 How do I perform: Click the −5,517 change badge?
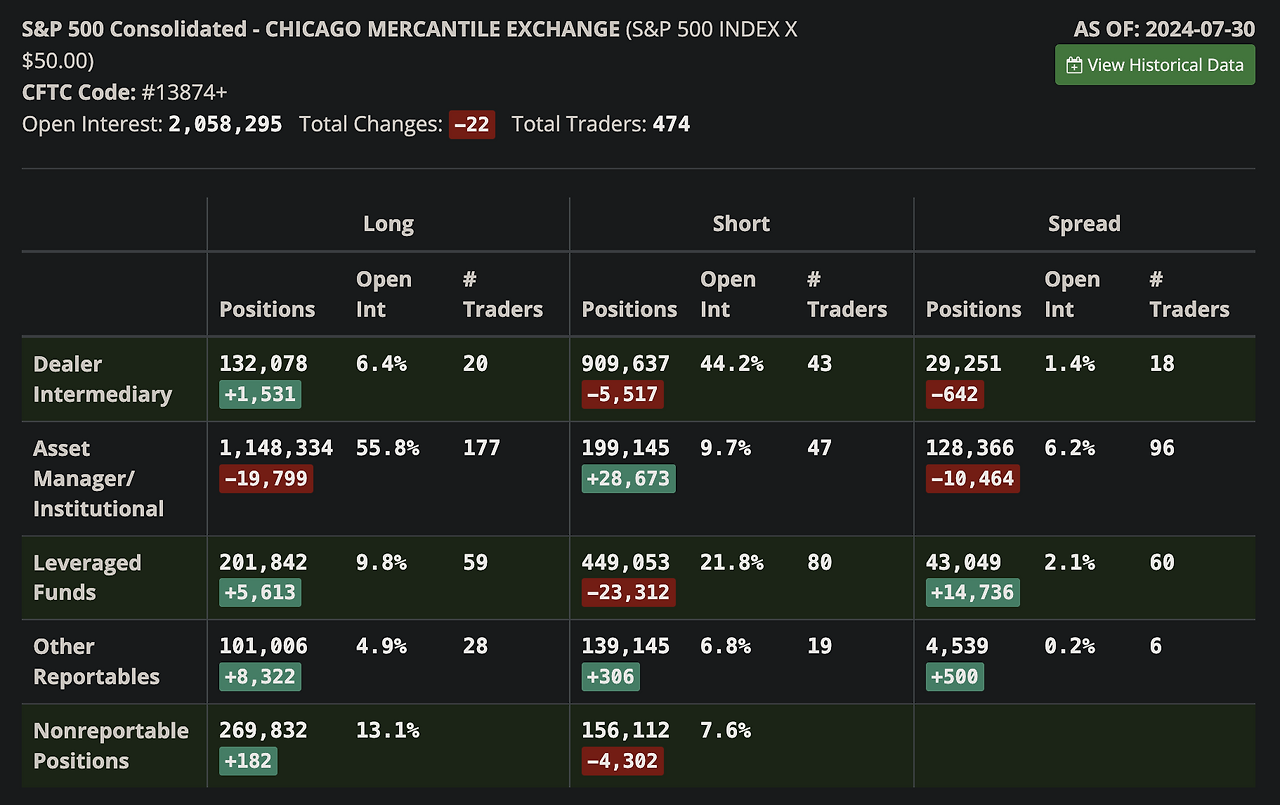pos(622,394)
